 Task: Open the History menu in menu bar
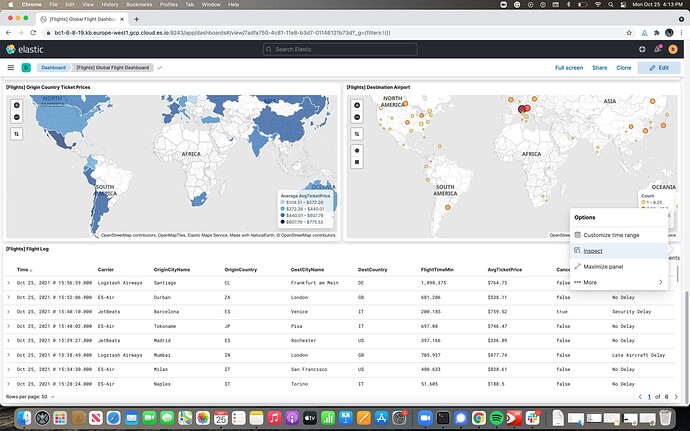[x=110, y=4]
